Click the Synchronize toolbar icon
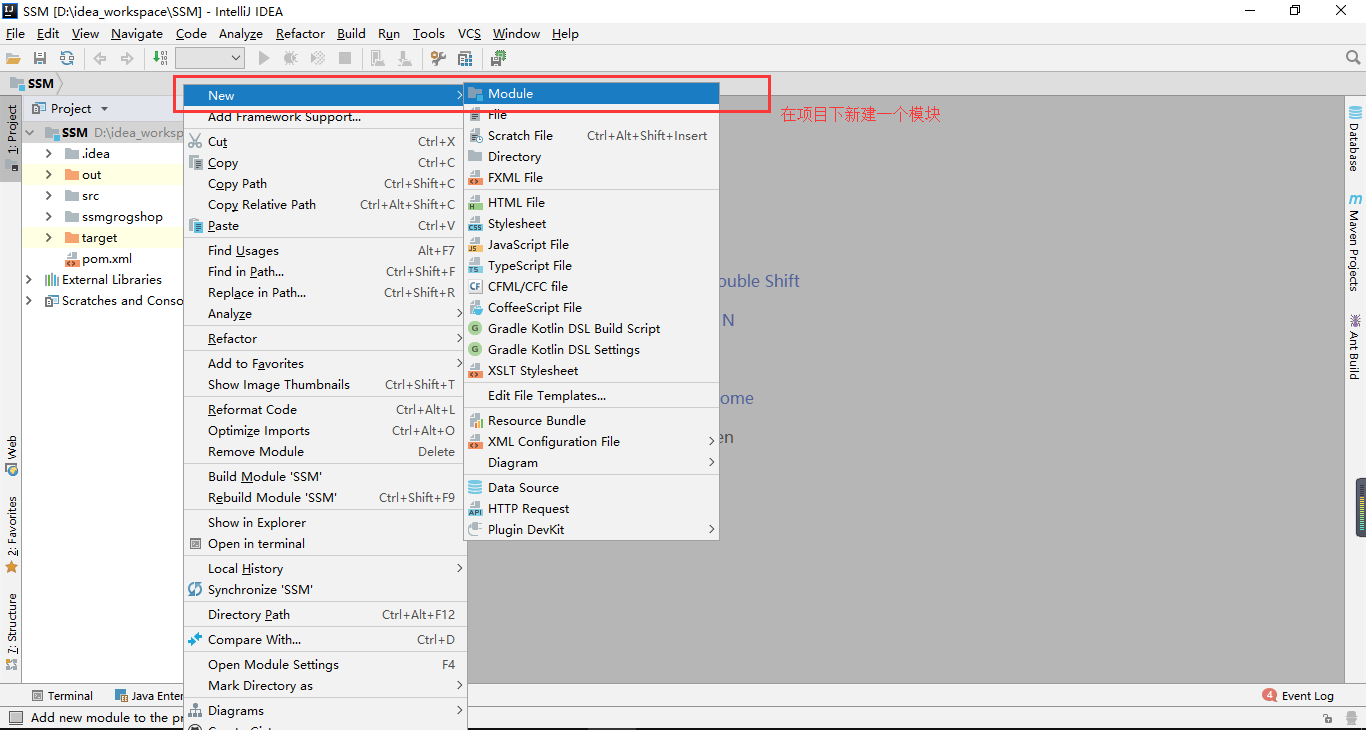The image size is (1366, 730). [66, 59]
